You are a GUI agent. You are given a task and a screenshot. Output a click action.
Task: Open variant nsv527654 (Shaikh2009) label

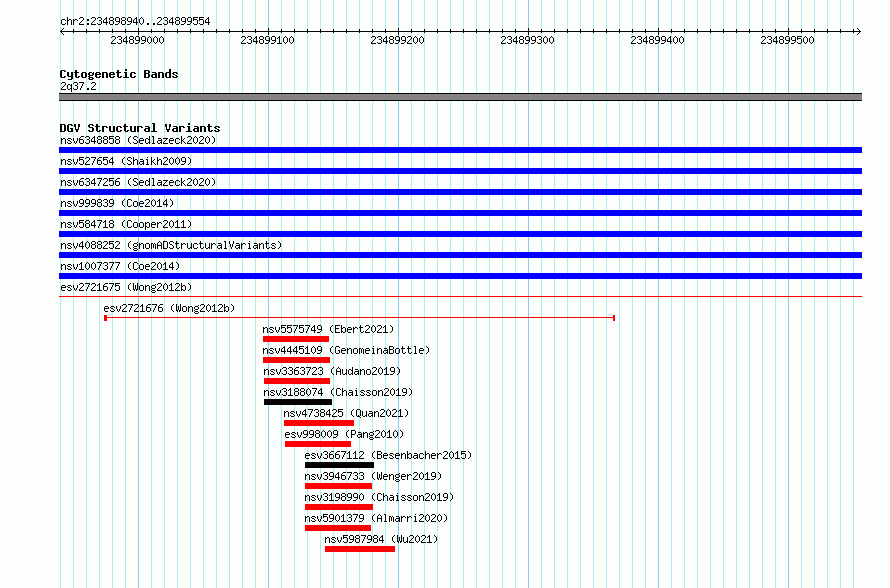tap(126, 161)
